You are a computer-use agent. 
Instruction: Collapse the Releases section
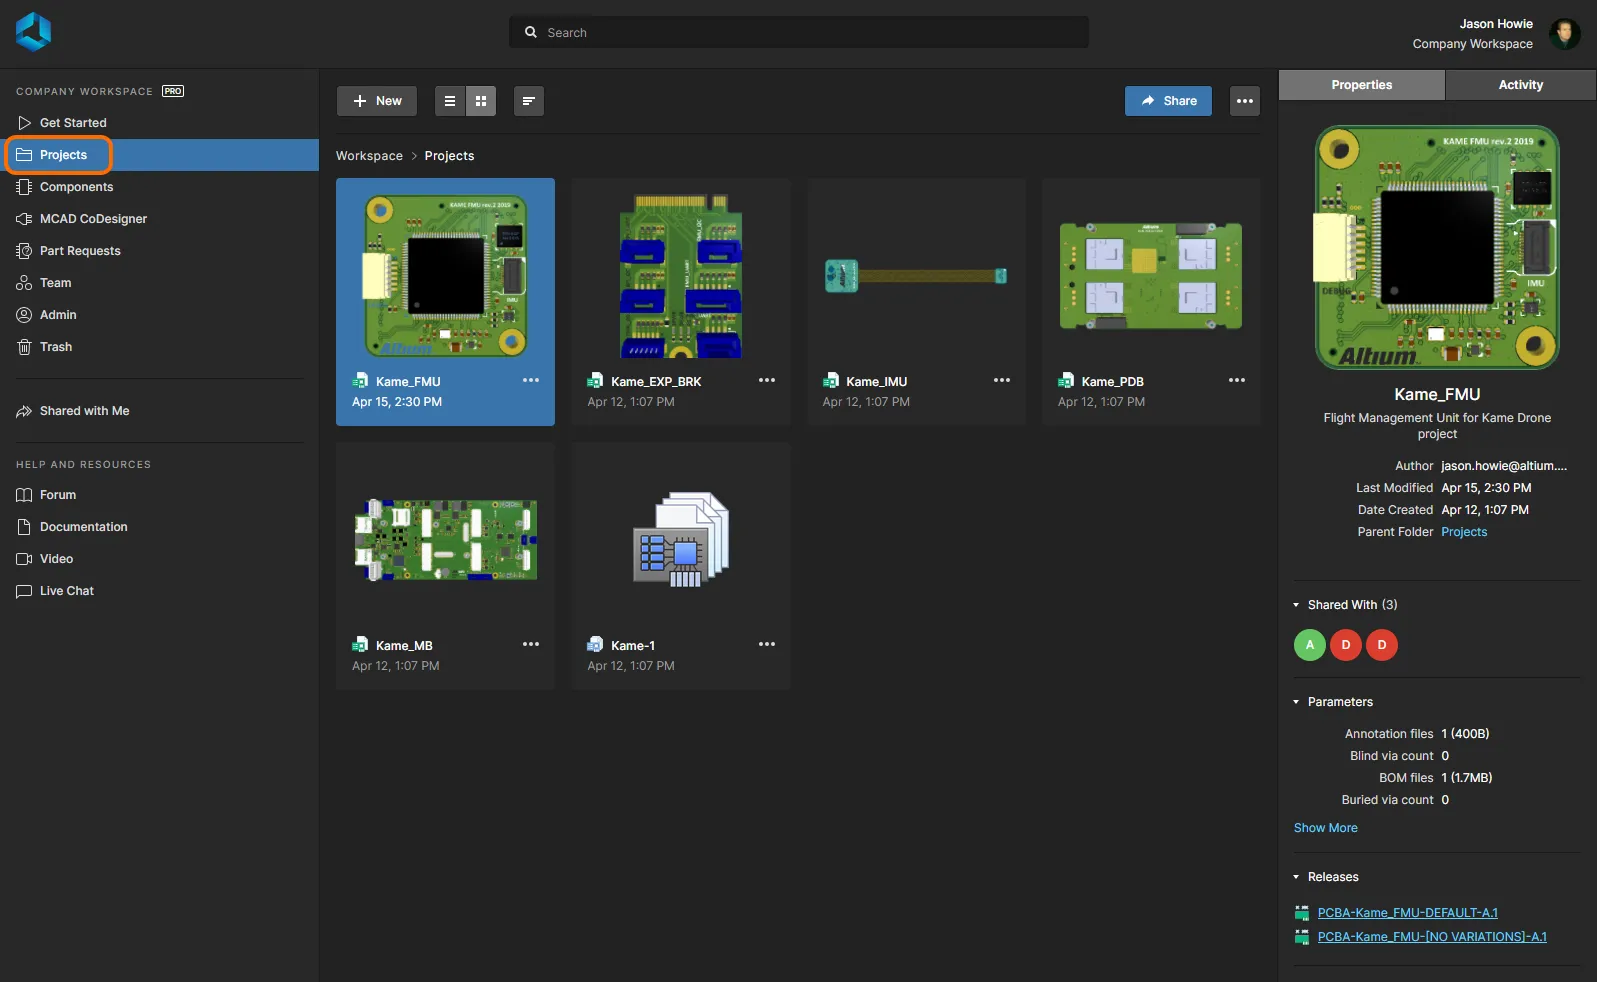1297,877
